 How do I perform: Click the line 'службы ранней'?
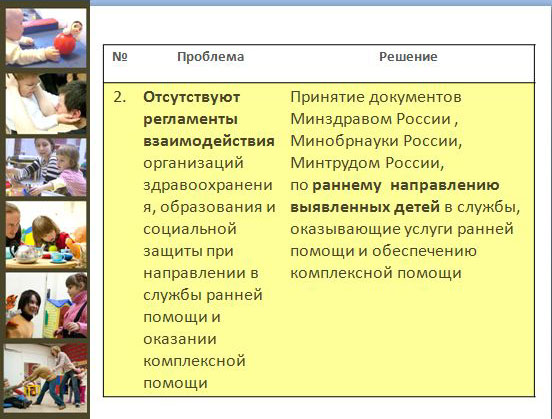tap(203, 295)
